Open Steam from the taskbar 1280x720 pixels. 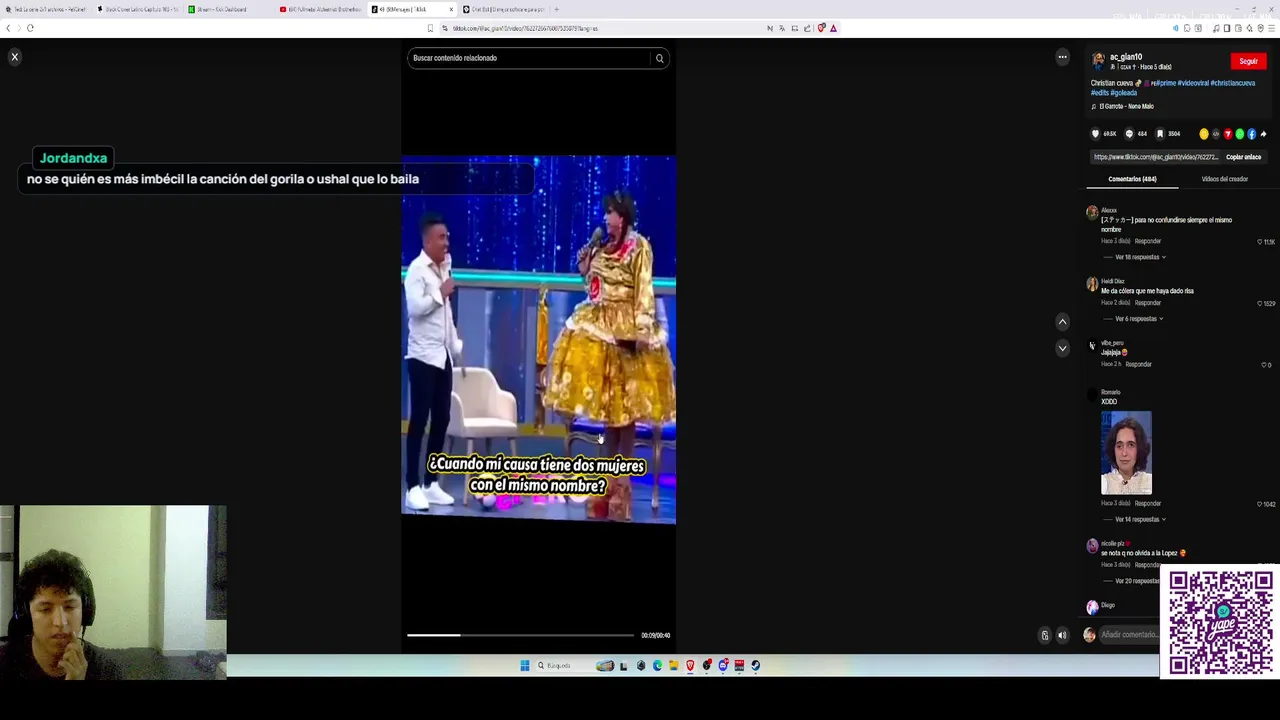[755, 666]
